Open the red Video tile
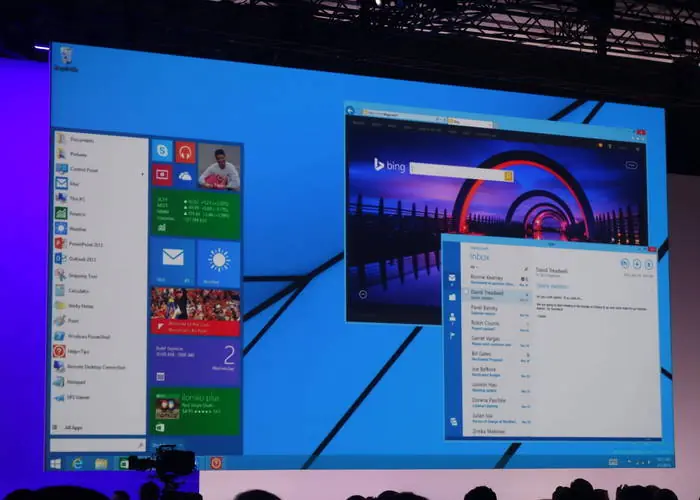 pyautogui.click(x=162, y=175)
